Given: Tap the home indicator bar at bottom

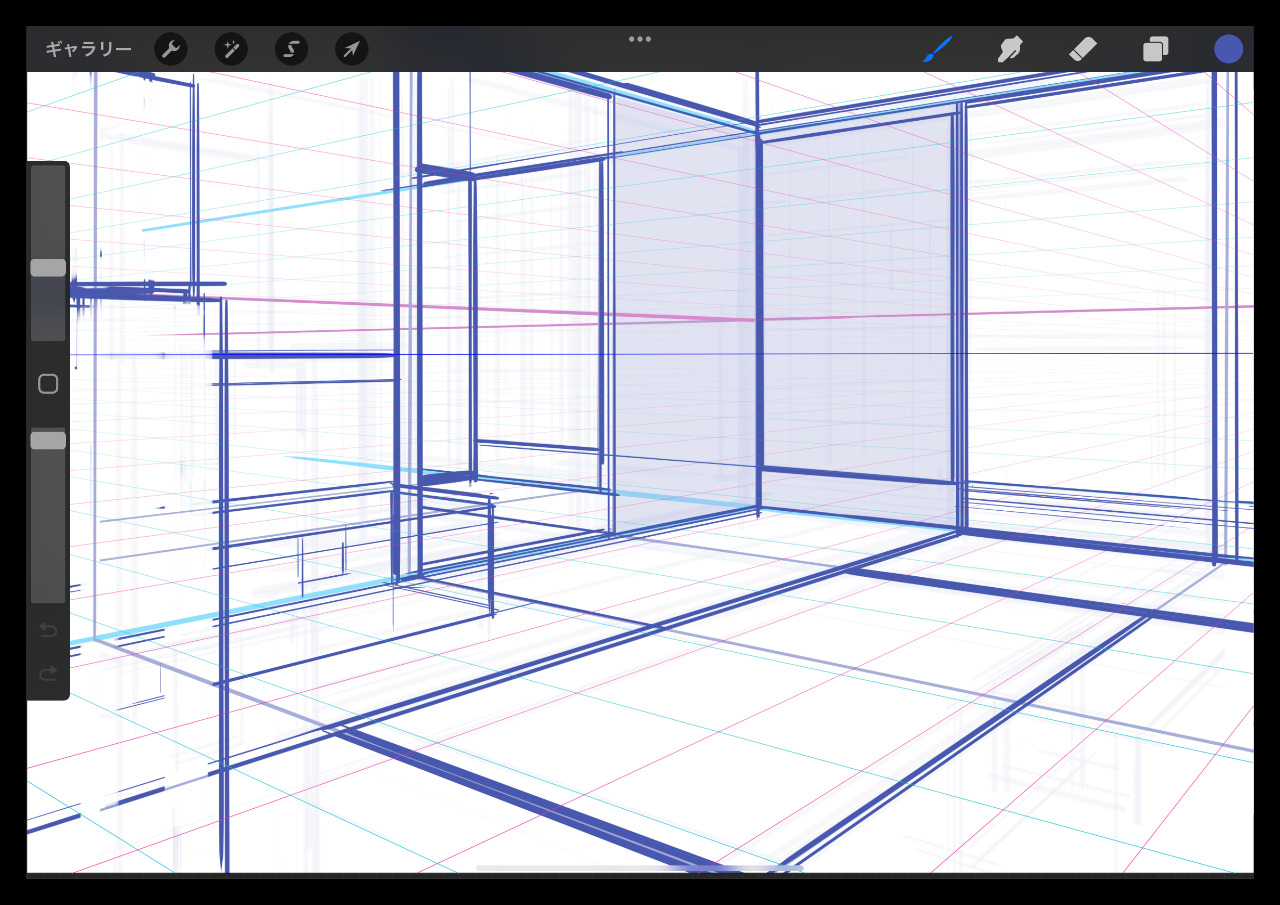Looking at the screenshot, I should [640, 868].
